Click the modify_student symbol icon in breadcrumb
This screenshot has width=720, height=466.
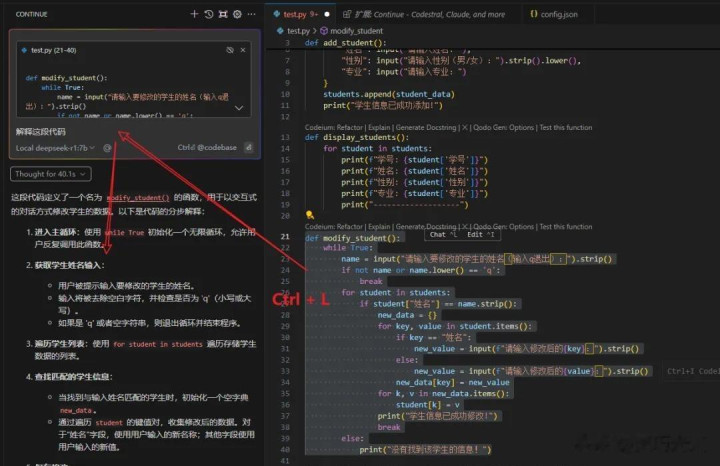(324, 31)
